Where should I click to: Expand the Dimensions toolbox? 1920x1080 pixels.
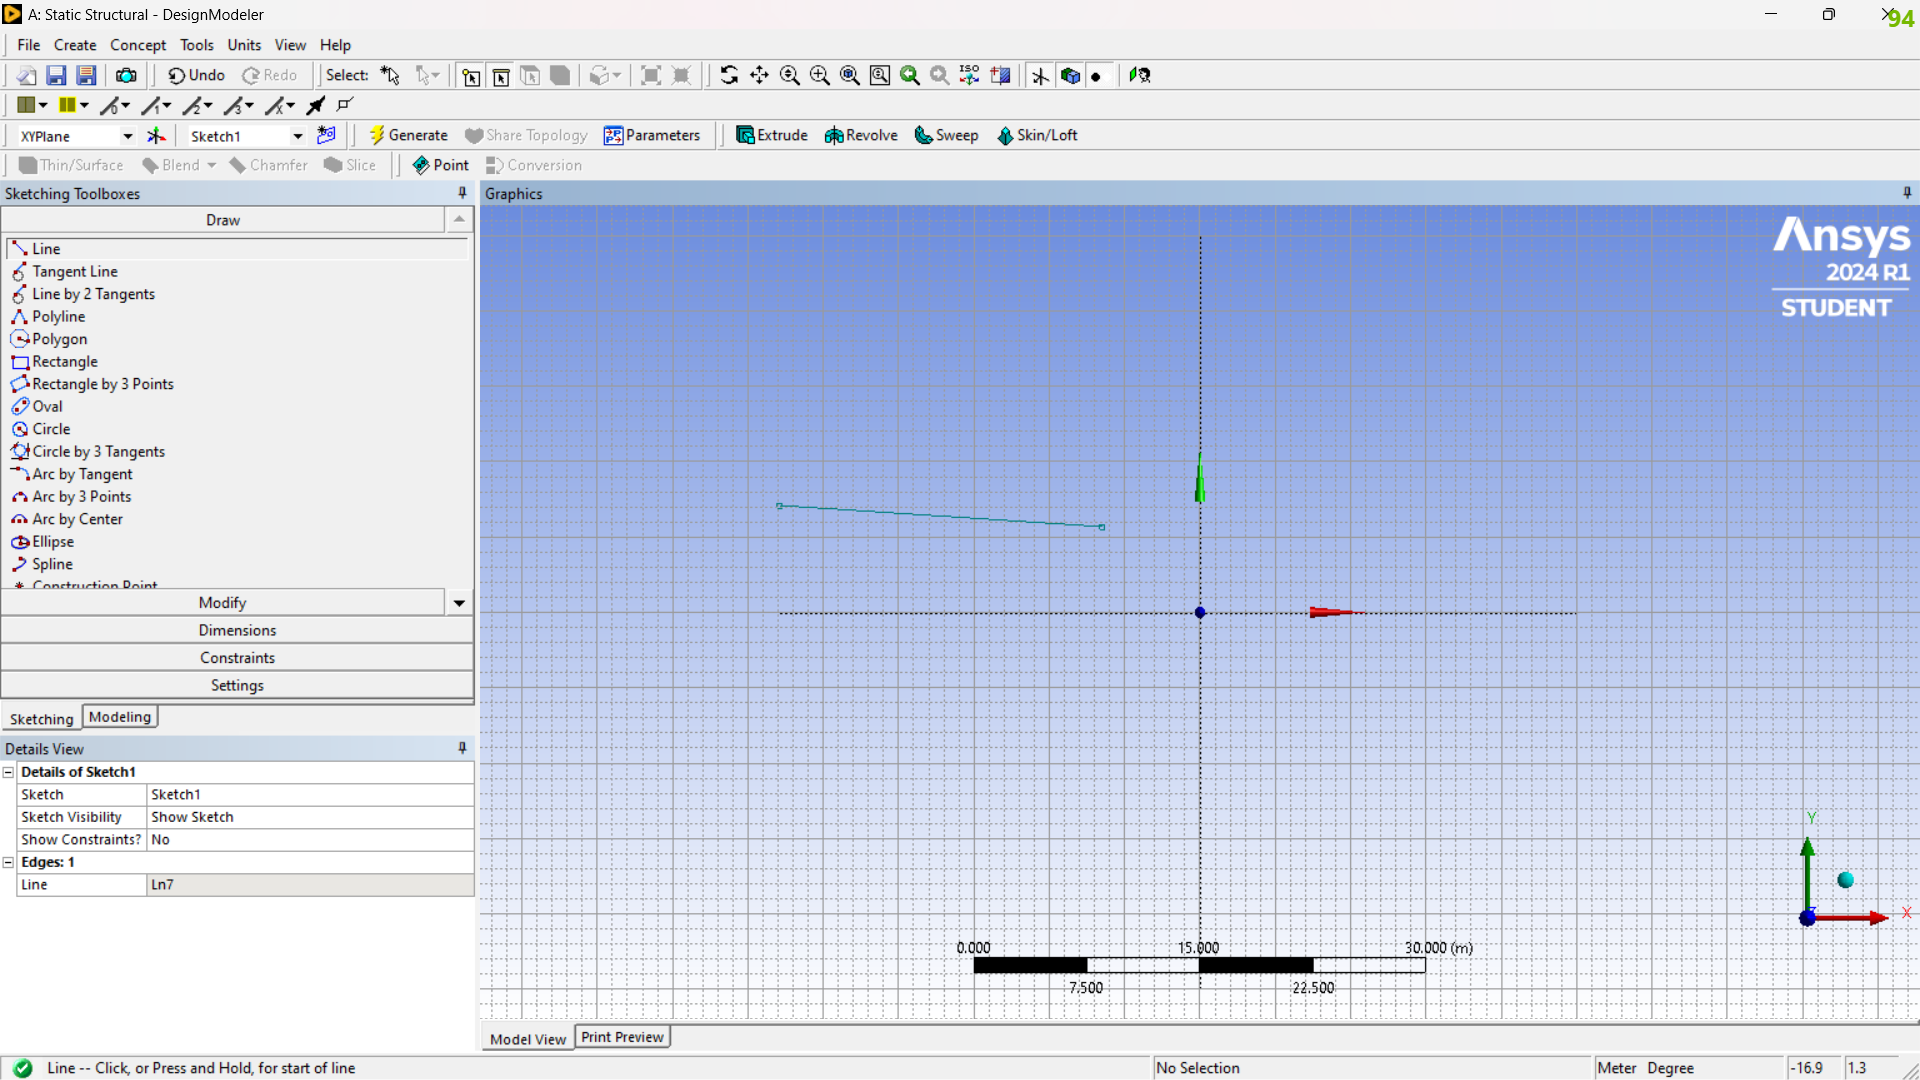click(237, 630)
